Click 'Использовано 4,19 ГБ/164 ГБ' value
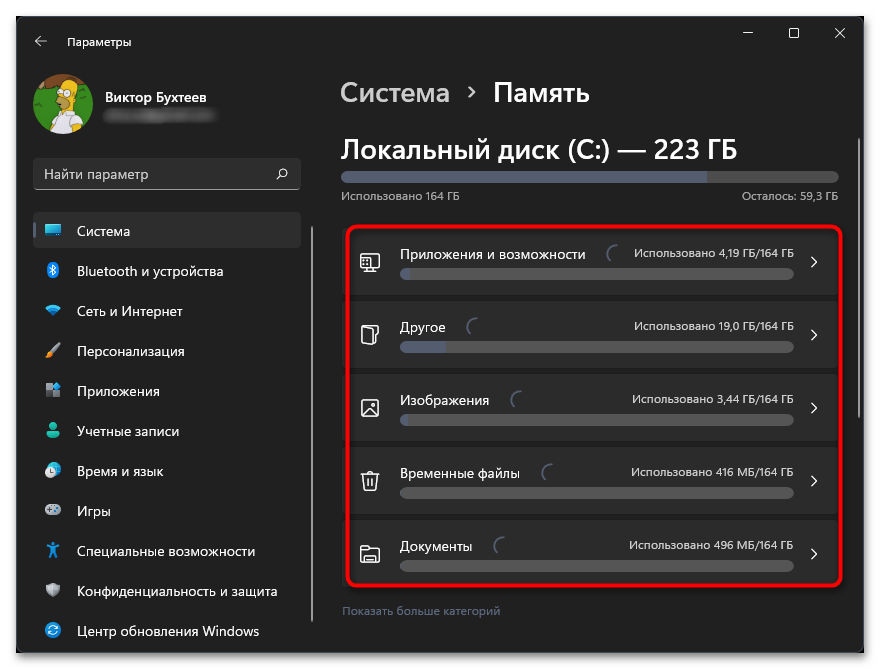 [x=713, y=253]
